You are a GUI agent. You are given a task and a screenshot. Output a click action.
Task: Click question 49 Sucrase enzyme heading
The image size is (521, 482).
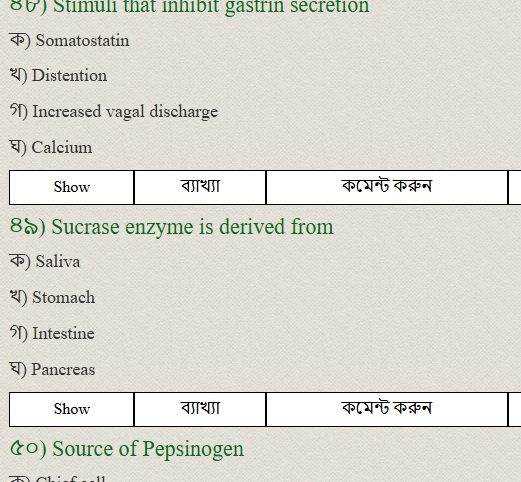(172, 227)
